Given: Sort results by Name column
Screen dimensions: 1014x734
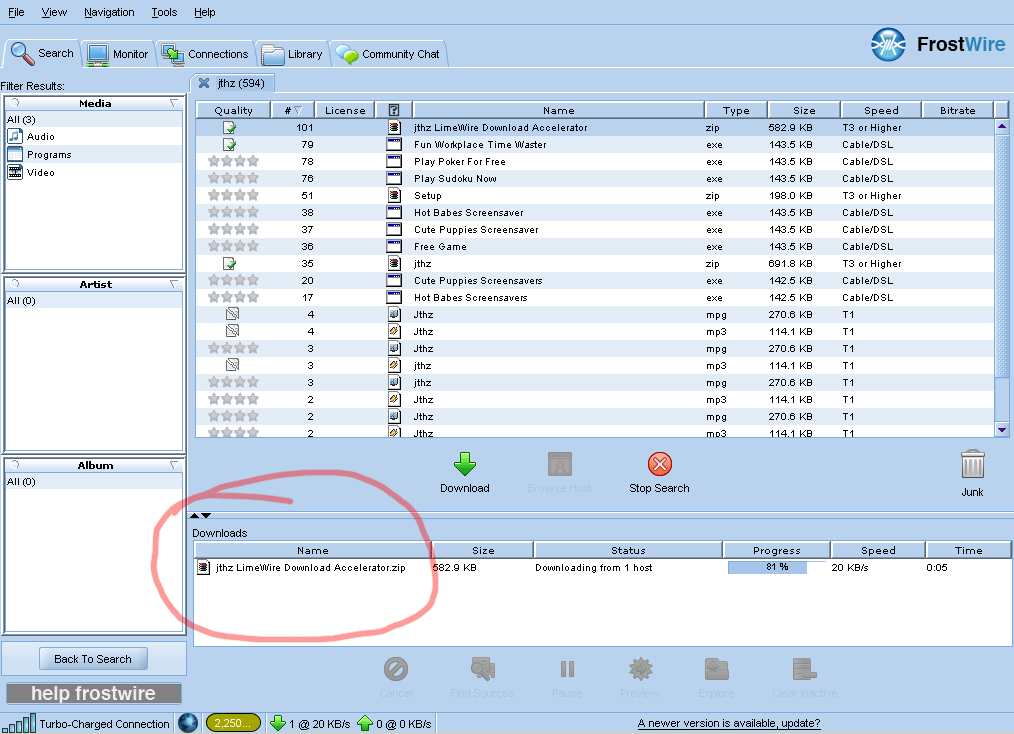Looking at the screenshot, I should click(x=559, y=111).
